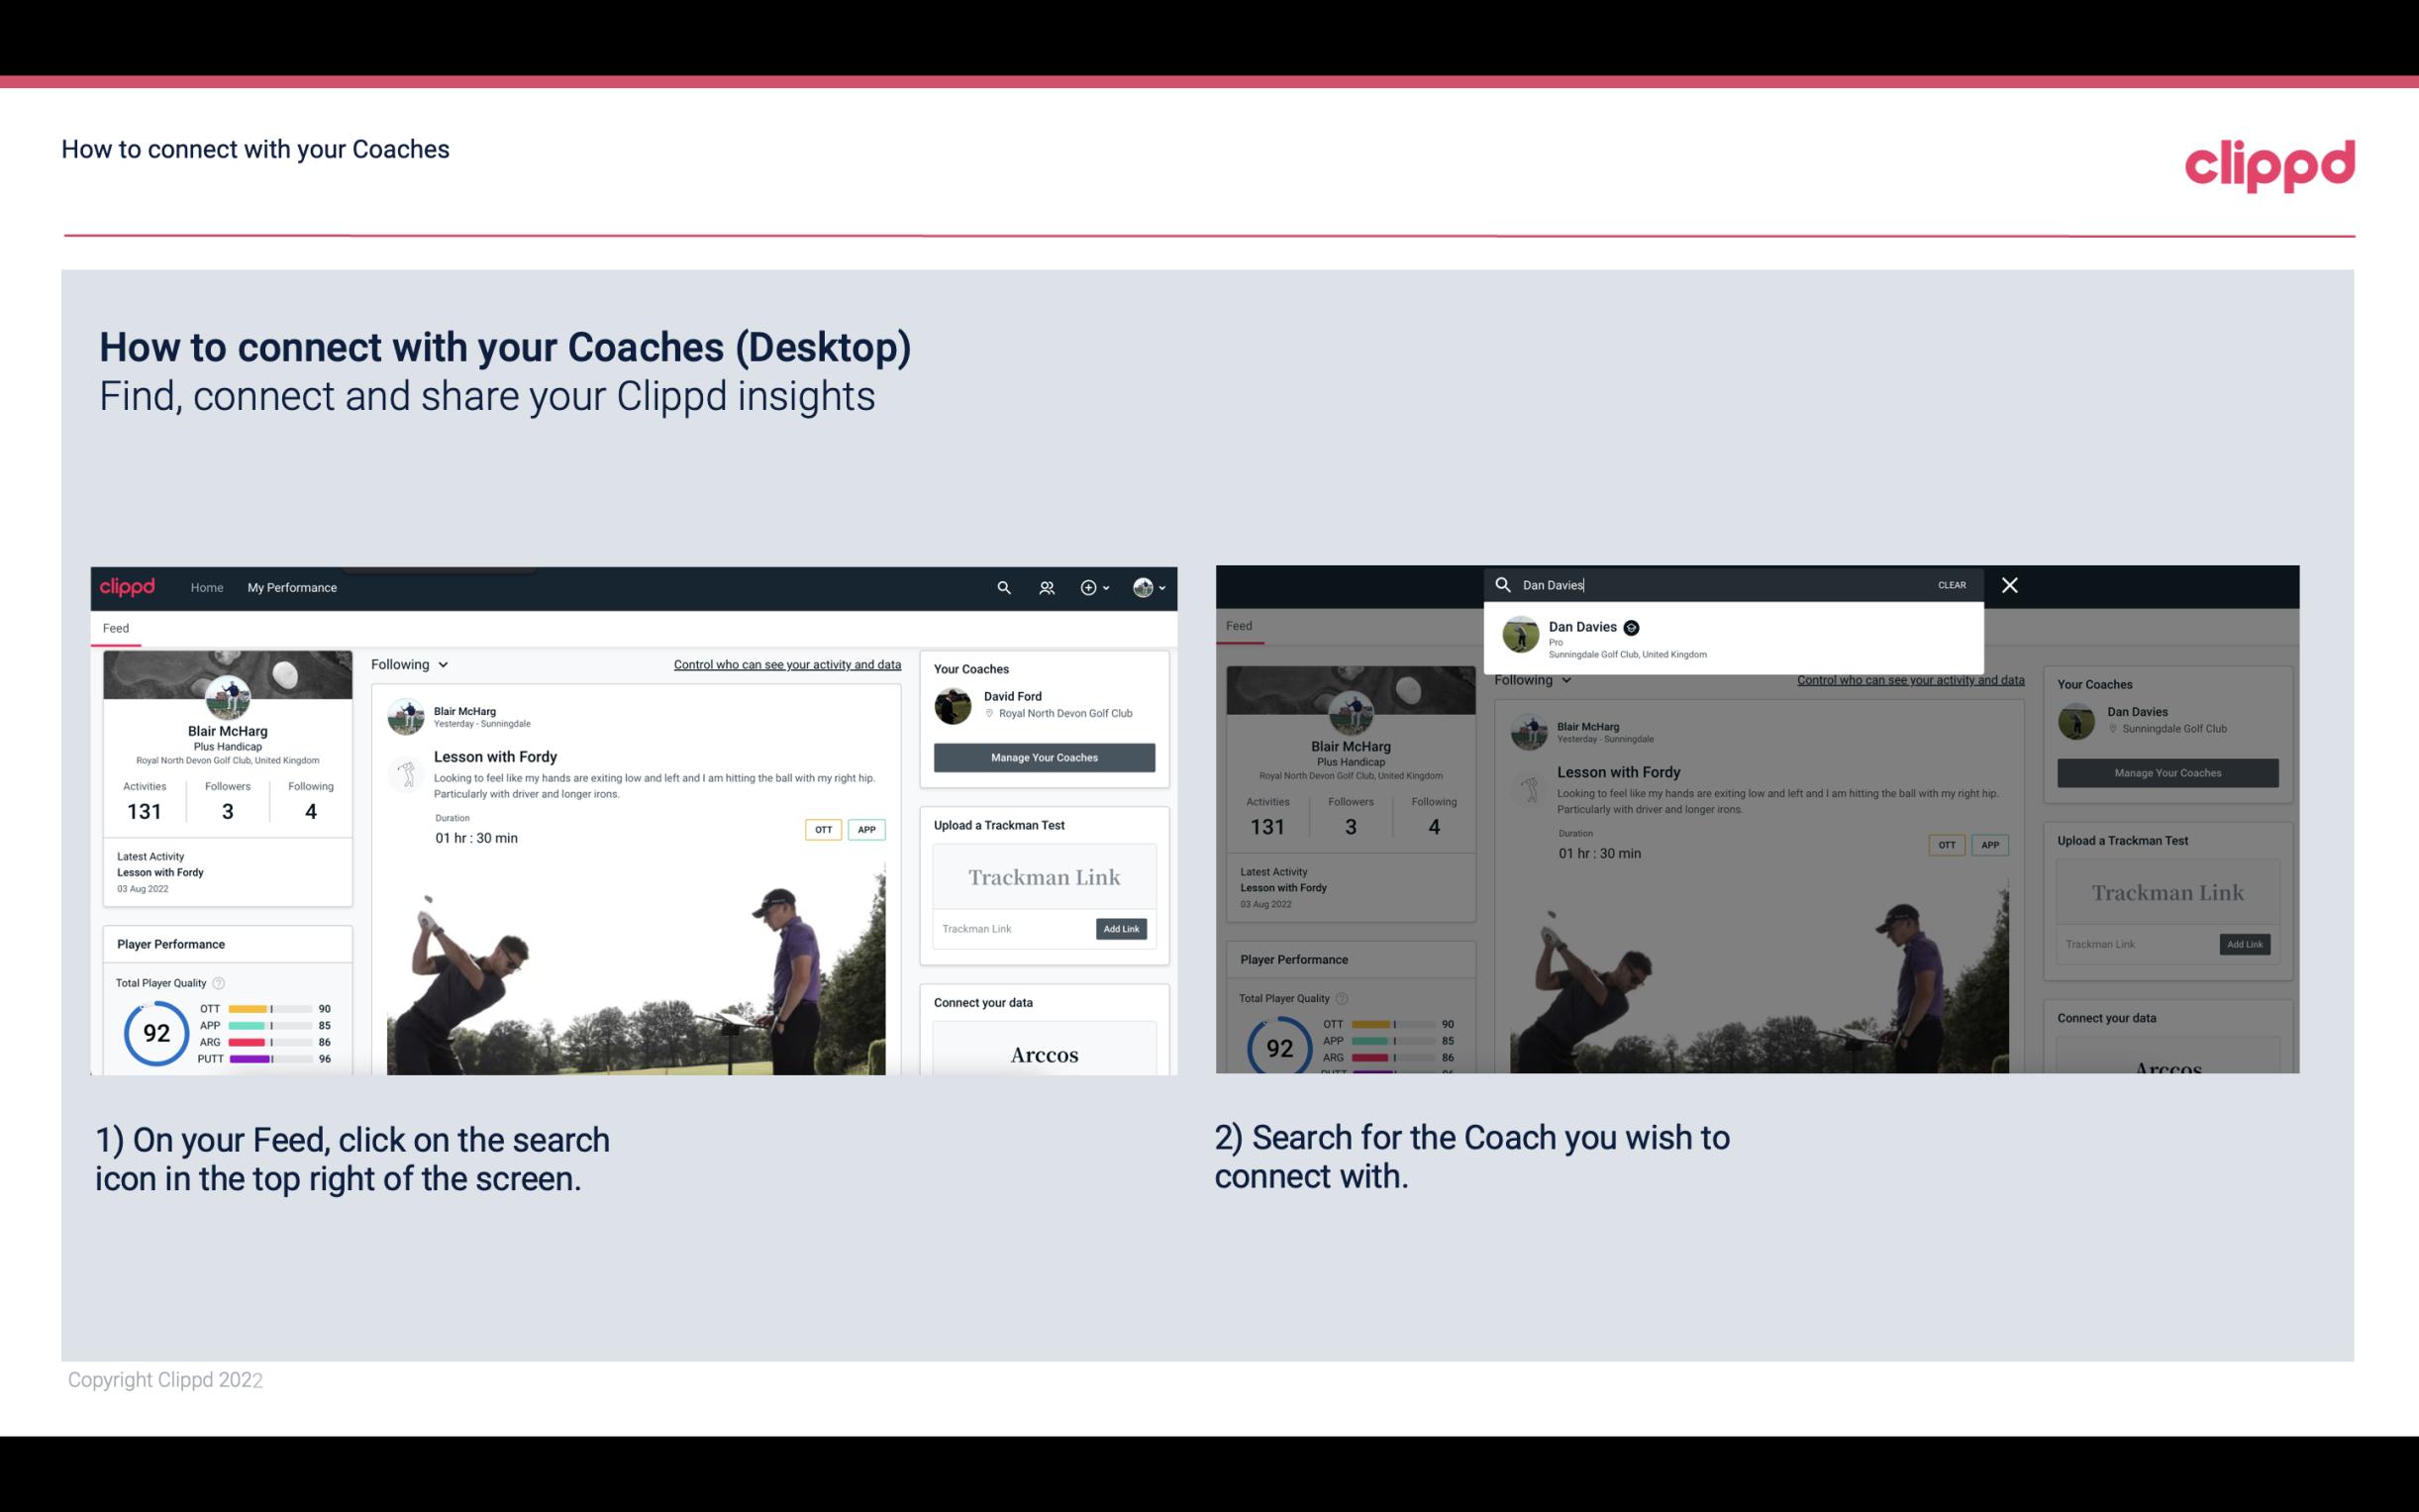
Task: Click the Total Player Quality info icon
Action: click(218, 980)
